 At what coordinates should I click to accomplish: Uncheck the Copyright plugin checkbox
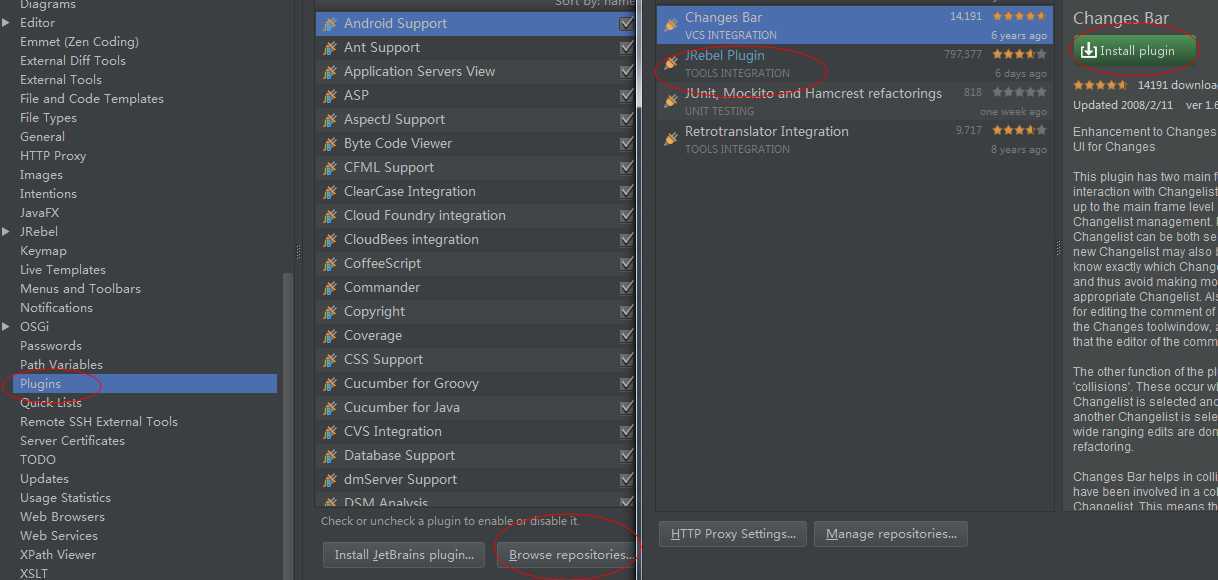click(x=626, y=311)
